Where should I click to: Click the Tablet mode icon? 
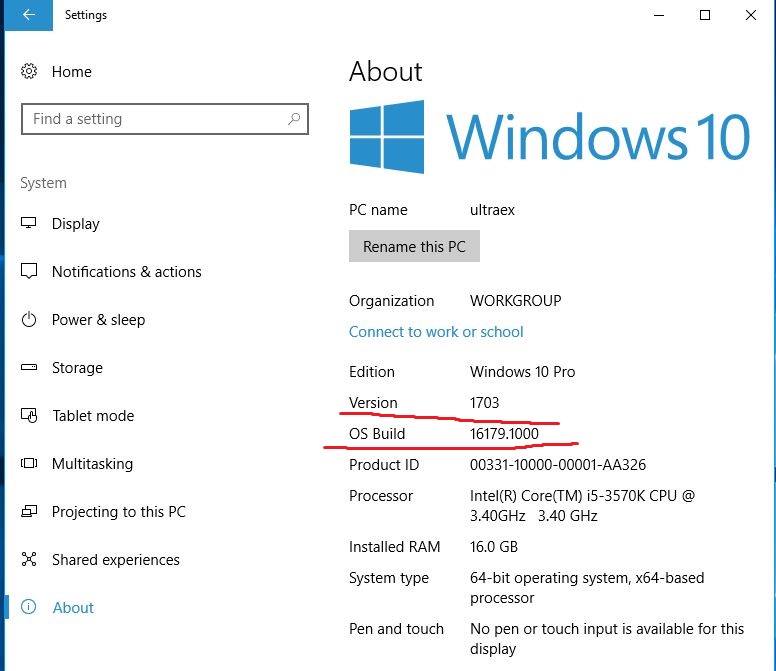[29, 415]
